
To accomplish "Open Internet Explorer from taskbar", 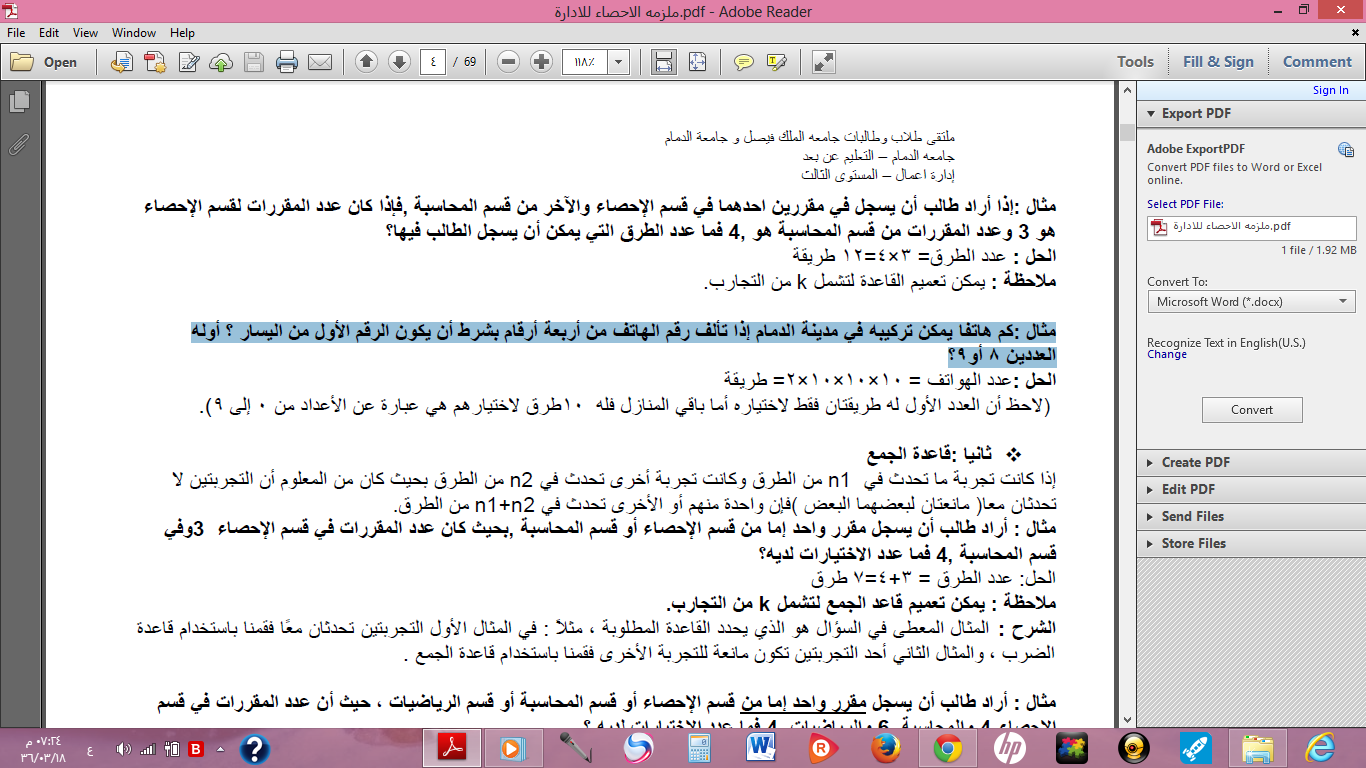I will pos(1321,747).
